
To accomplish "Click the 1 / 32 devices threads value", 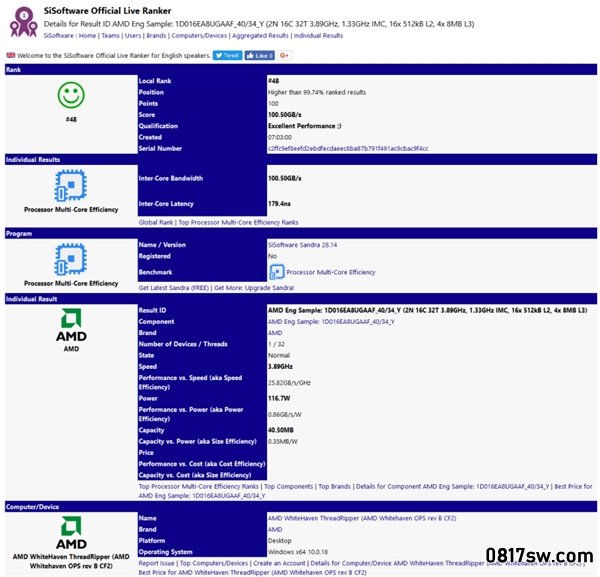I will click(x=276, y=344).
